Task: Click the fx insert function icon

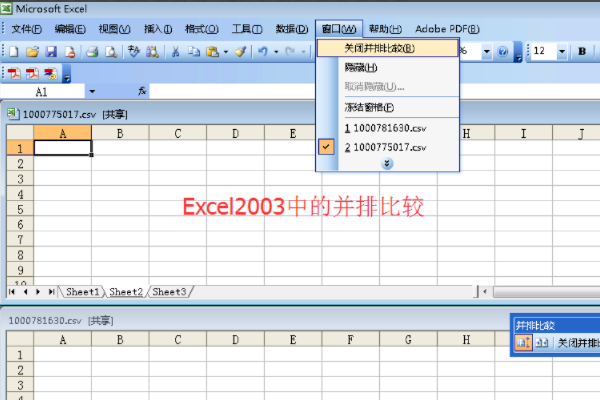Action: tap(142, 91)
